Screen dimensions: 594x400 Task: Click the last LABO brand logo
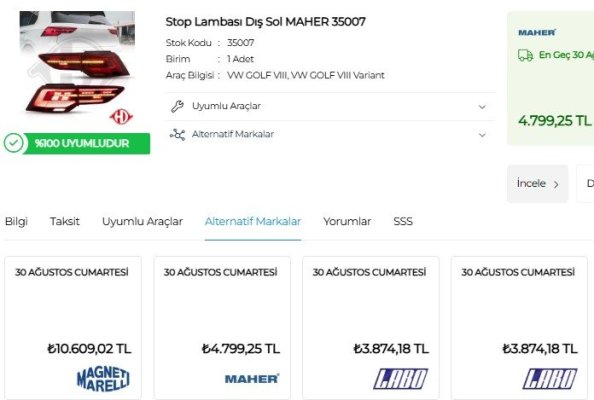550,379
